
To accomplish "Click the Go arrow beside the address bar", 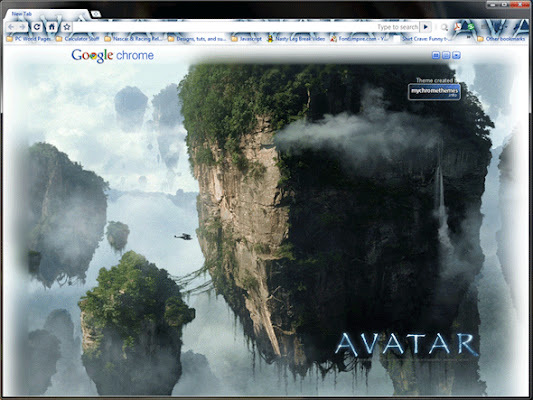I will (x=426, y=27).
